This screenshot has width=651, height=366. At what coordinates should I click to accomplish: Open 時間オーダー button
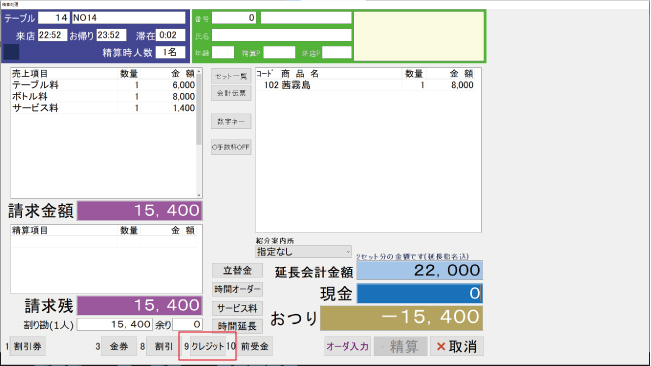tap(237, 289)
